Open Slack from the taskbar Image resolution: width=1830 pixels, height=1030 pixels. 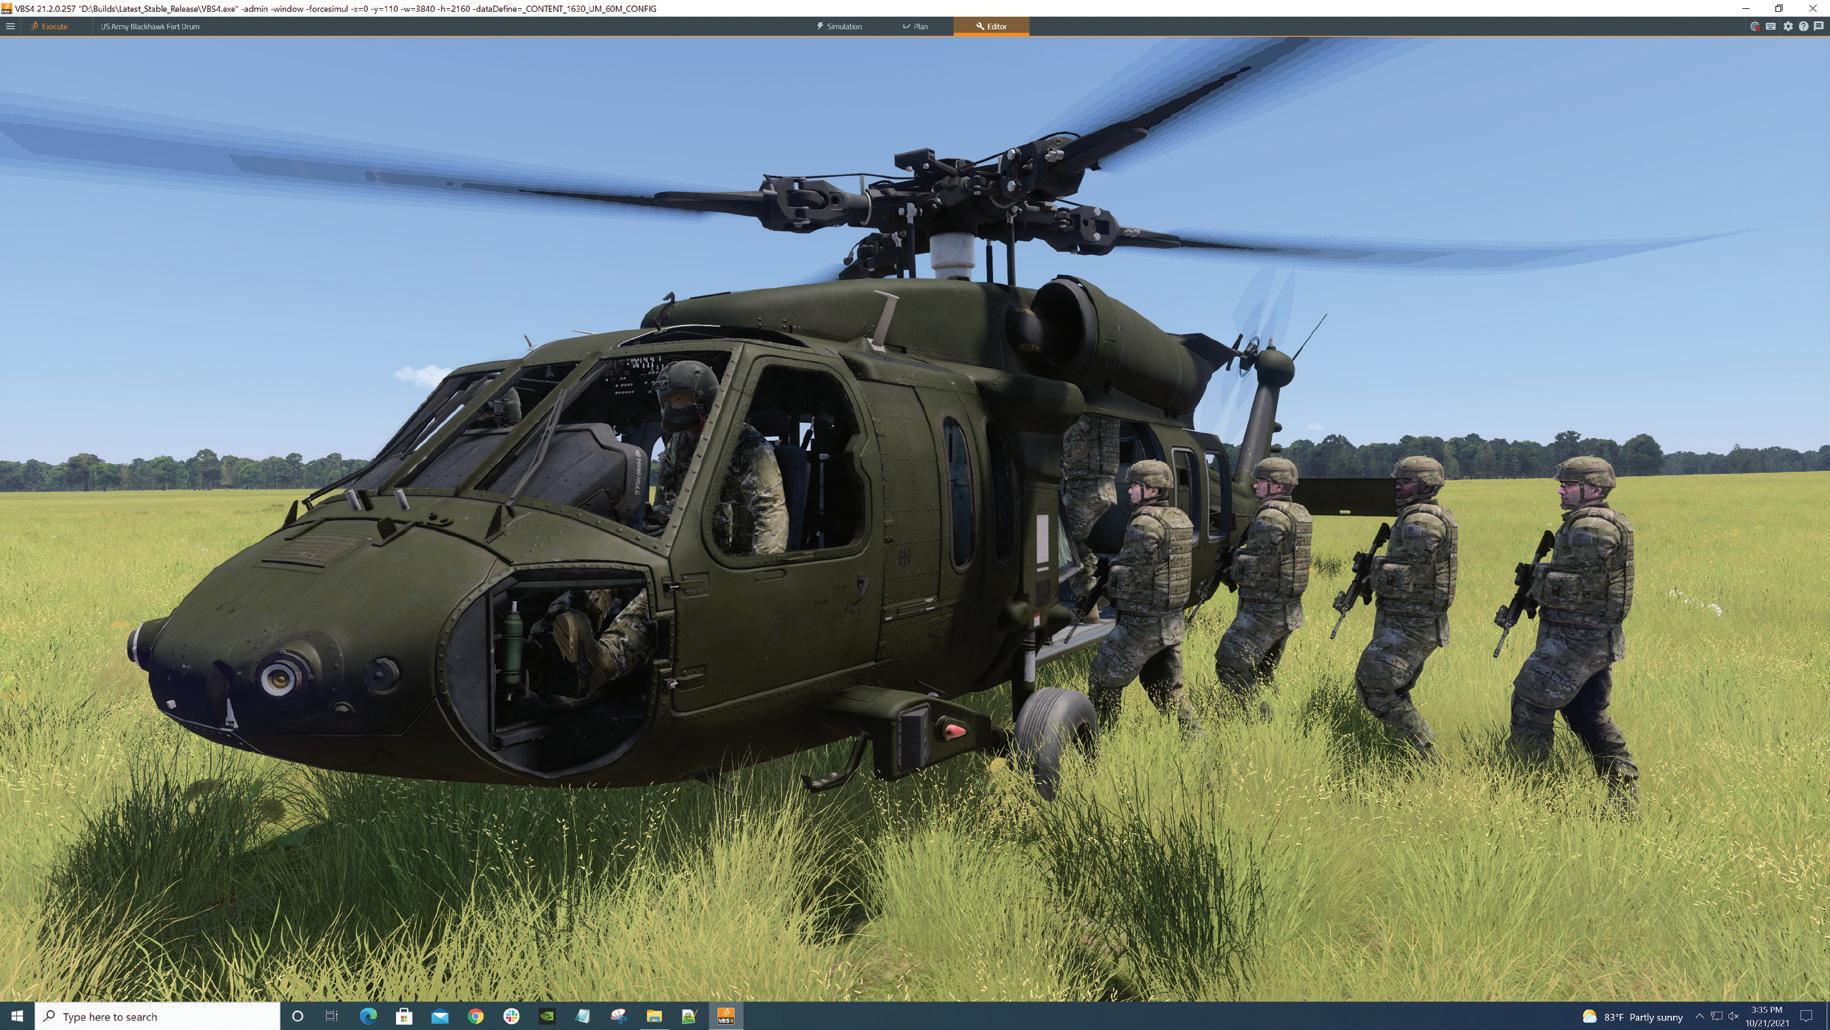point(511,1016)
